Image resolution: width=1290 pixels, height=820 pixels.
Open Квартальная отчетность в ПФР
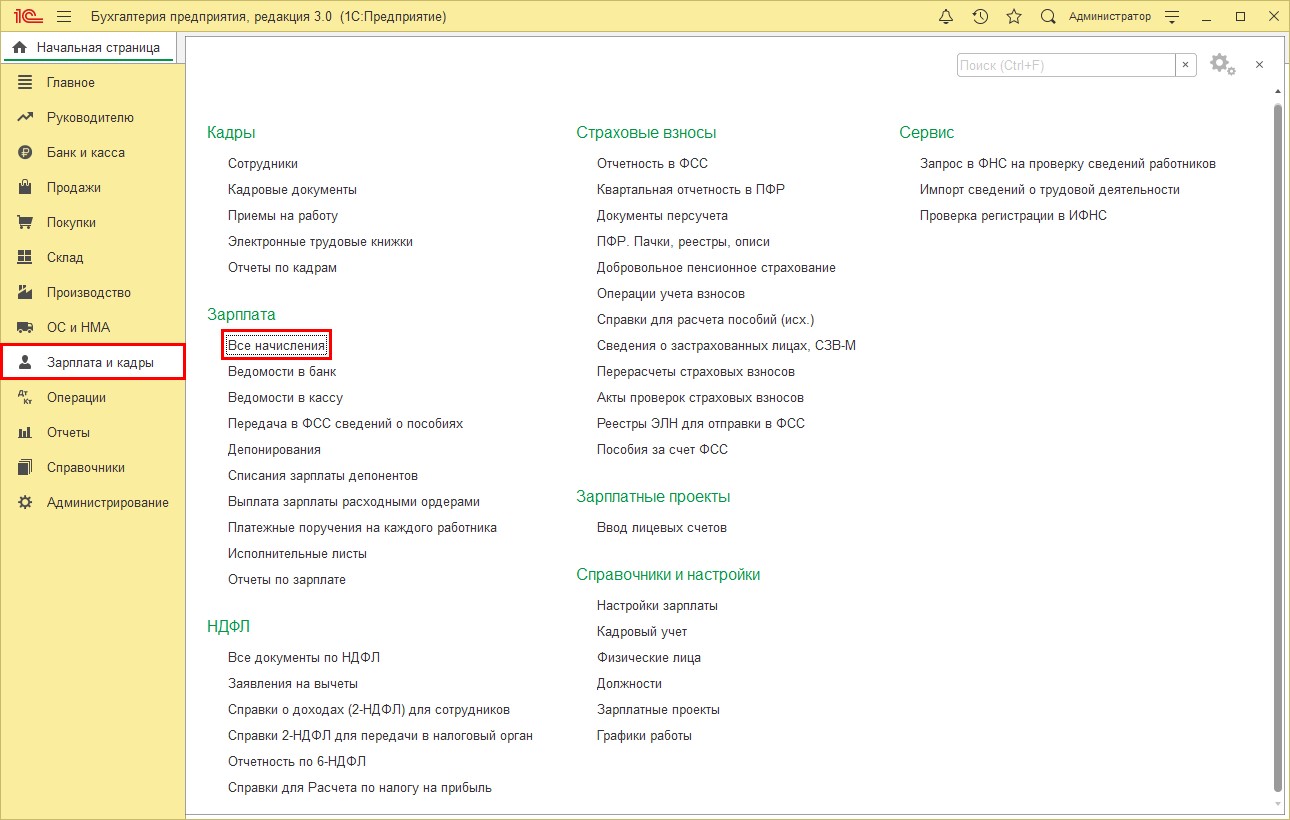(x=691, y=189)
